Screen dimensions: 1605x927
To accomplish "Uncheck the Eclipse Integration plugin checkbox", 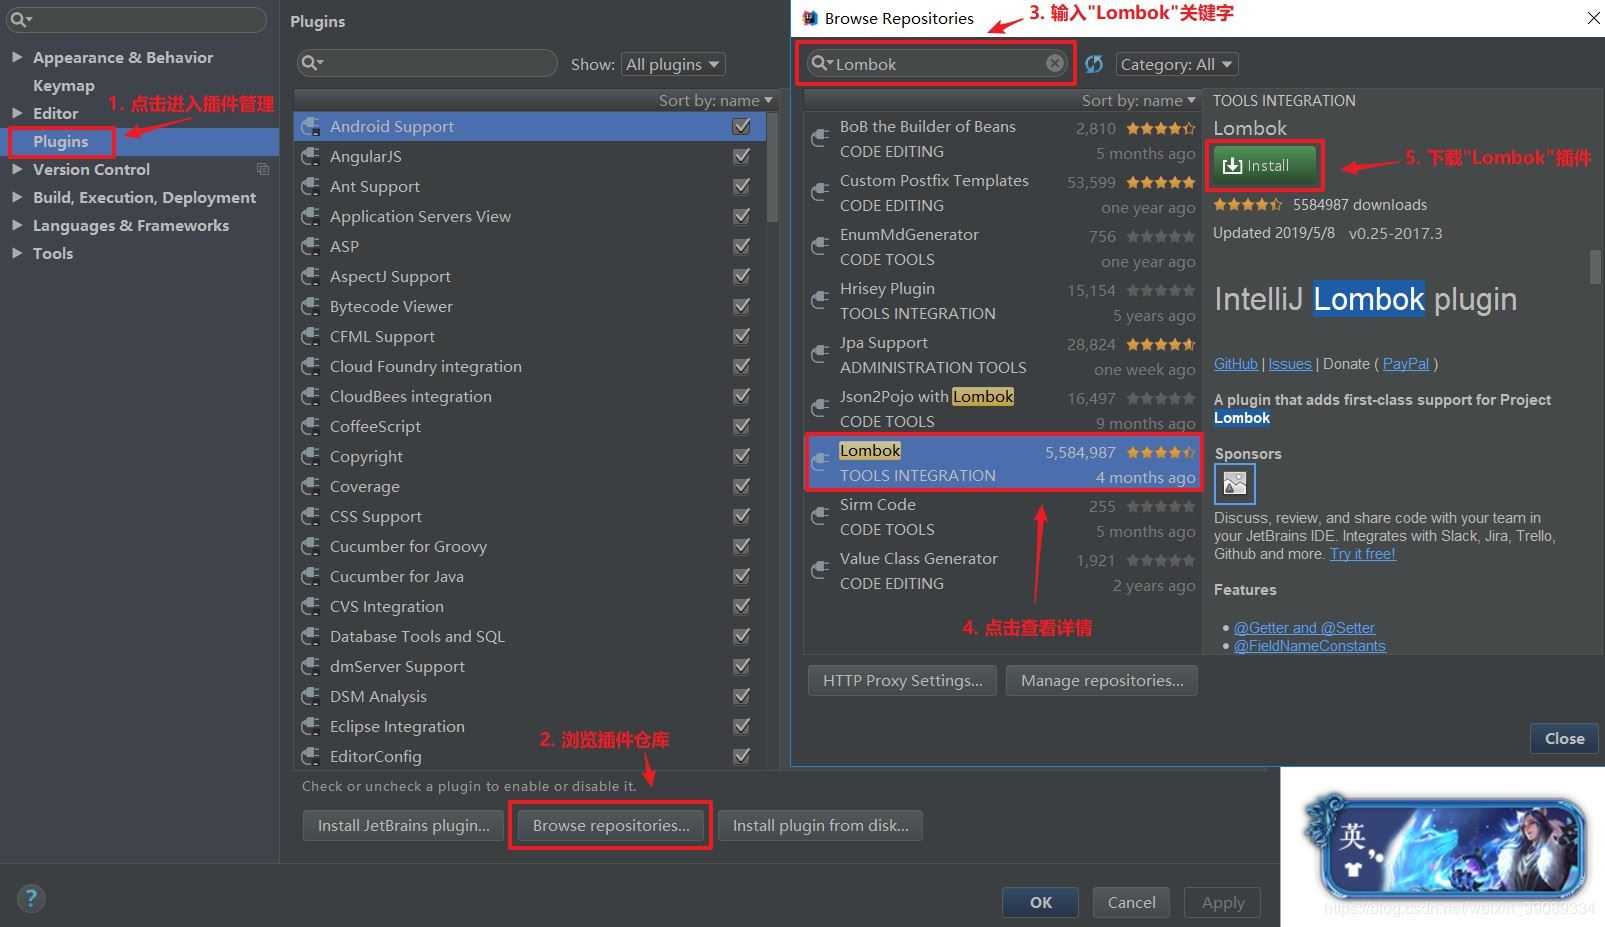I will [x=741, y=726].
